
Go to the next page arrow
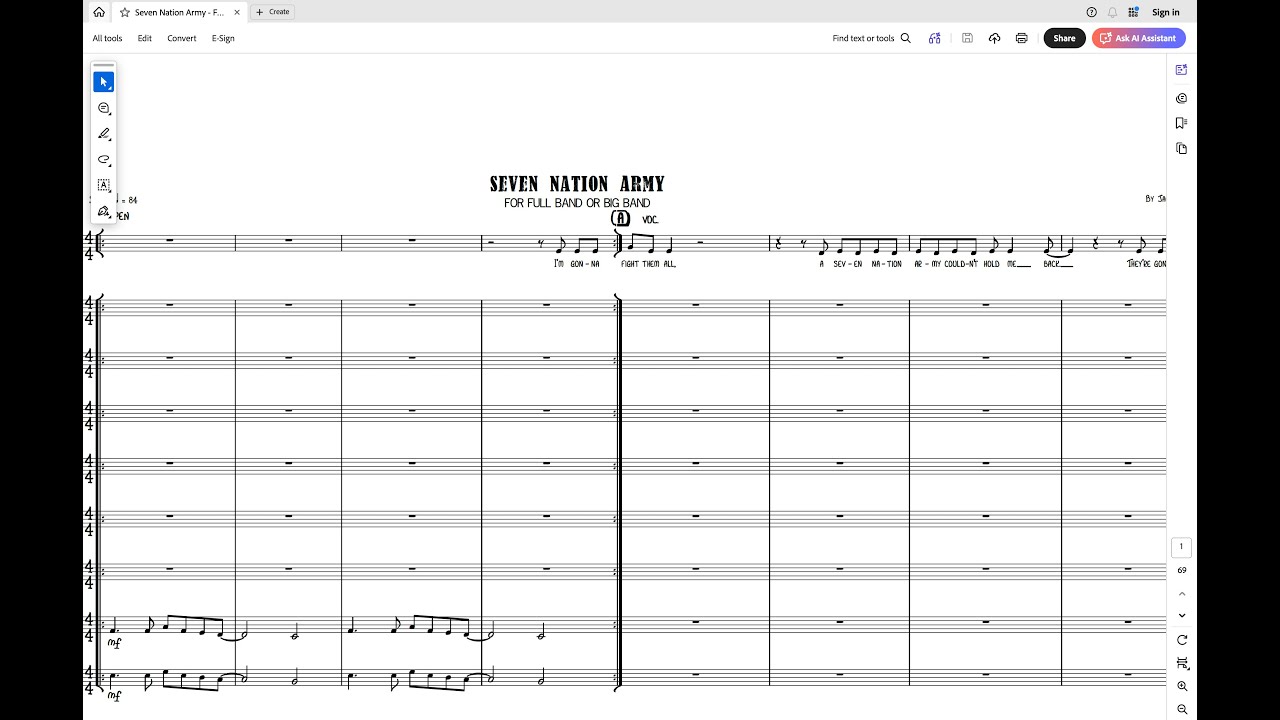pyautogui.click(x=1182, y=616)
